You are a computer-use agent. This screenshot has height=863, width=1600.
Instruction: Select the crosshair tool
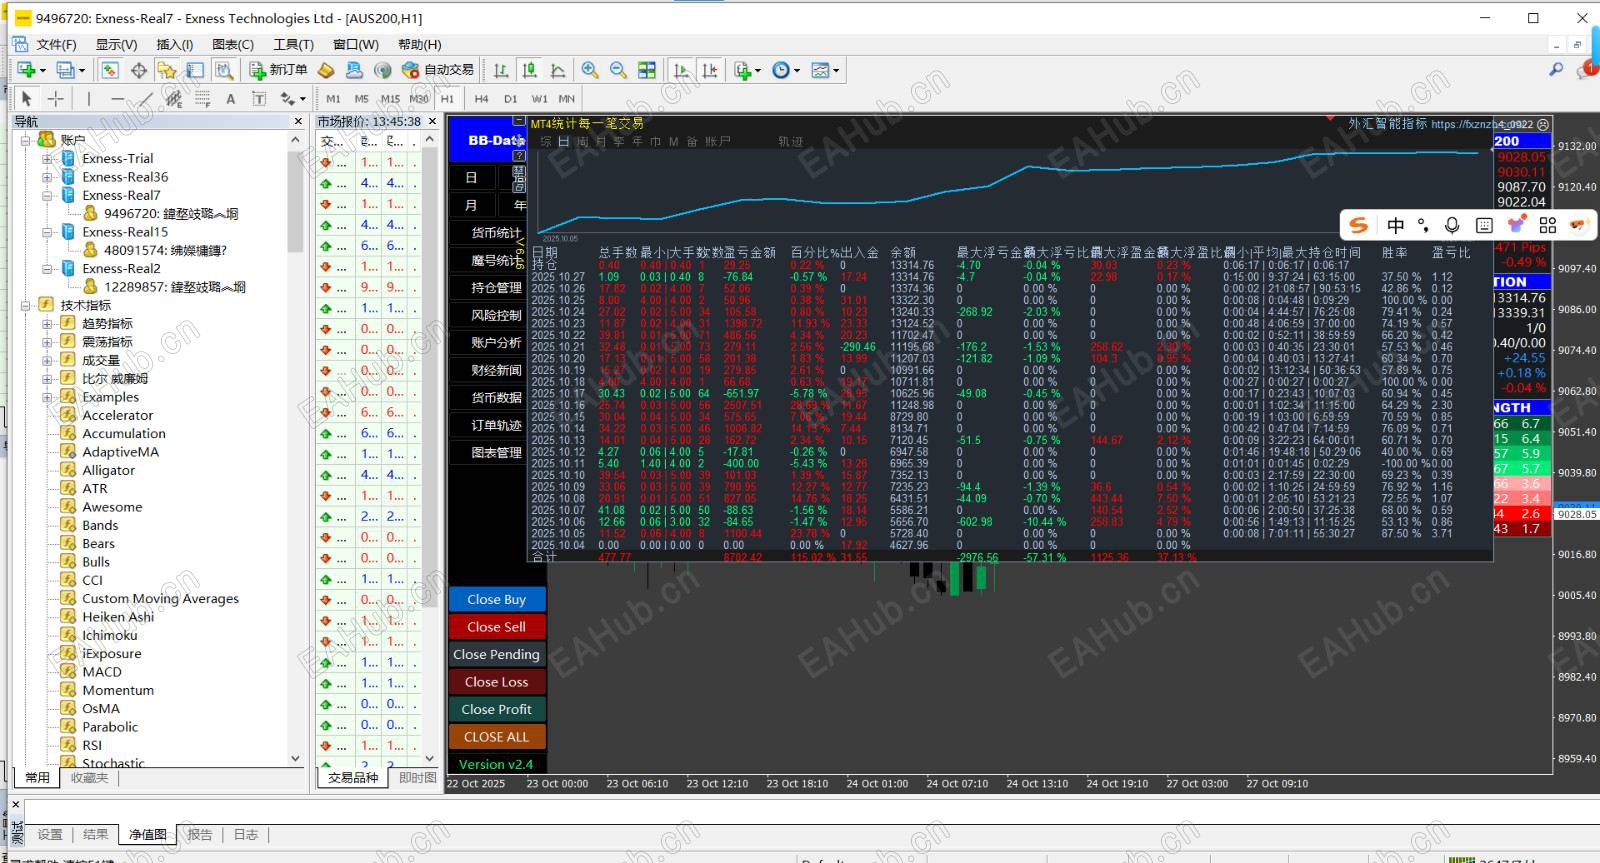tap(56, 98)
